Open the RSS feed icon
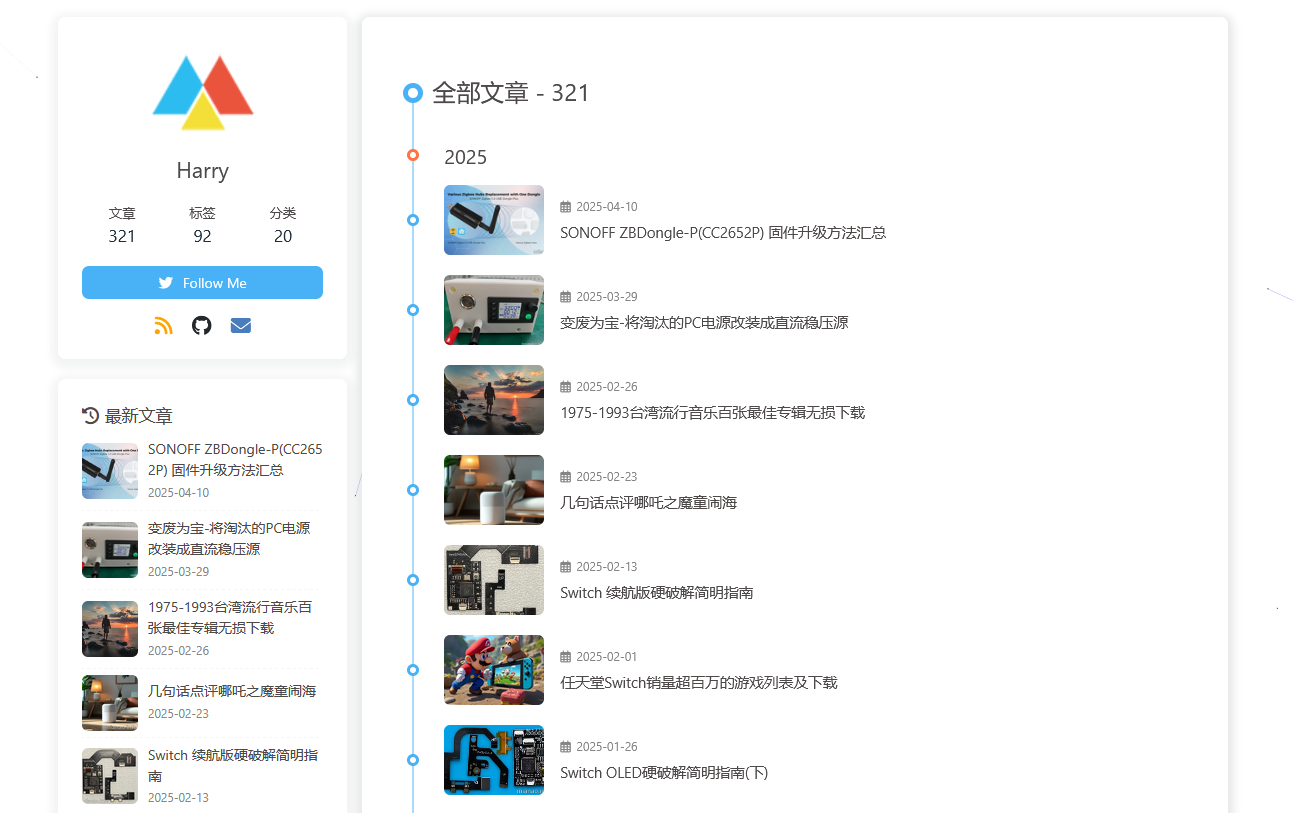The image size is (1293, 813). tap(164, 325)
